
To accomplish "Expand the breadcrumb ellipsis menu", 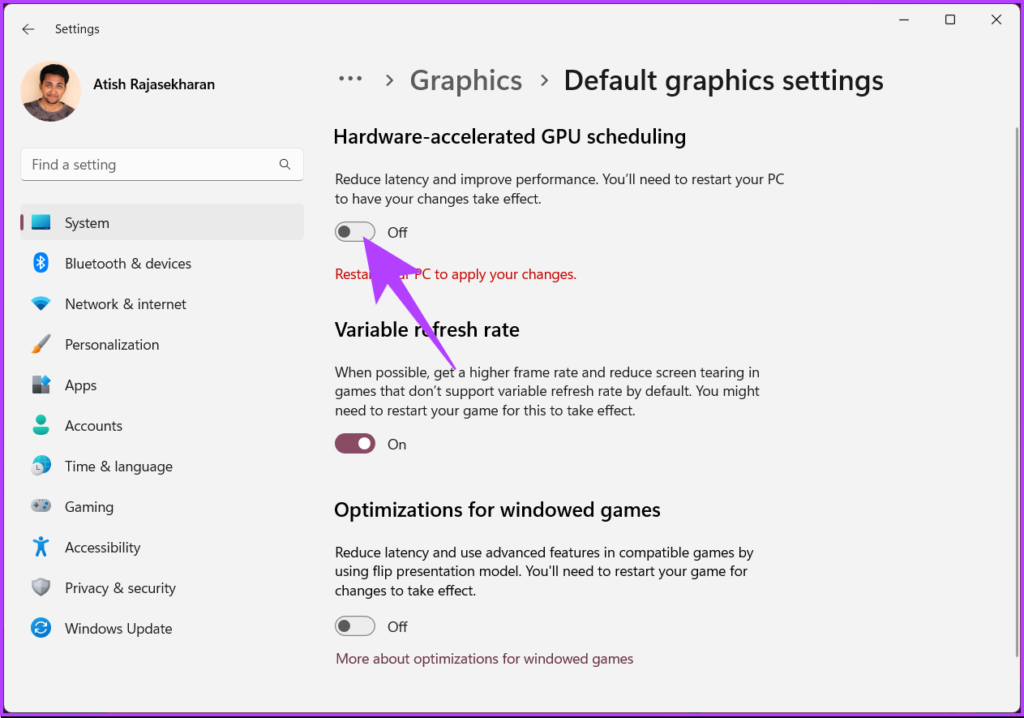I will coord(350,79).
